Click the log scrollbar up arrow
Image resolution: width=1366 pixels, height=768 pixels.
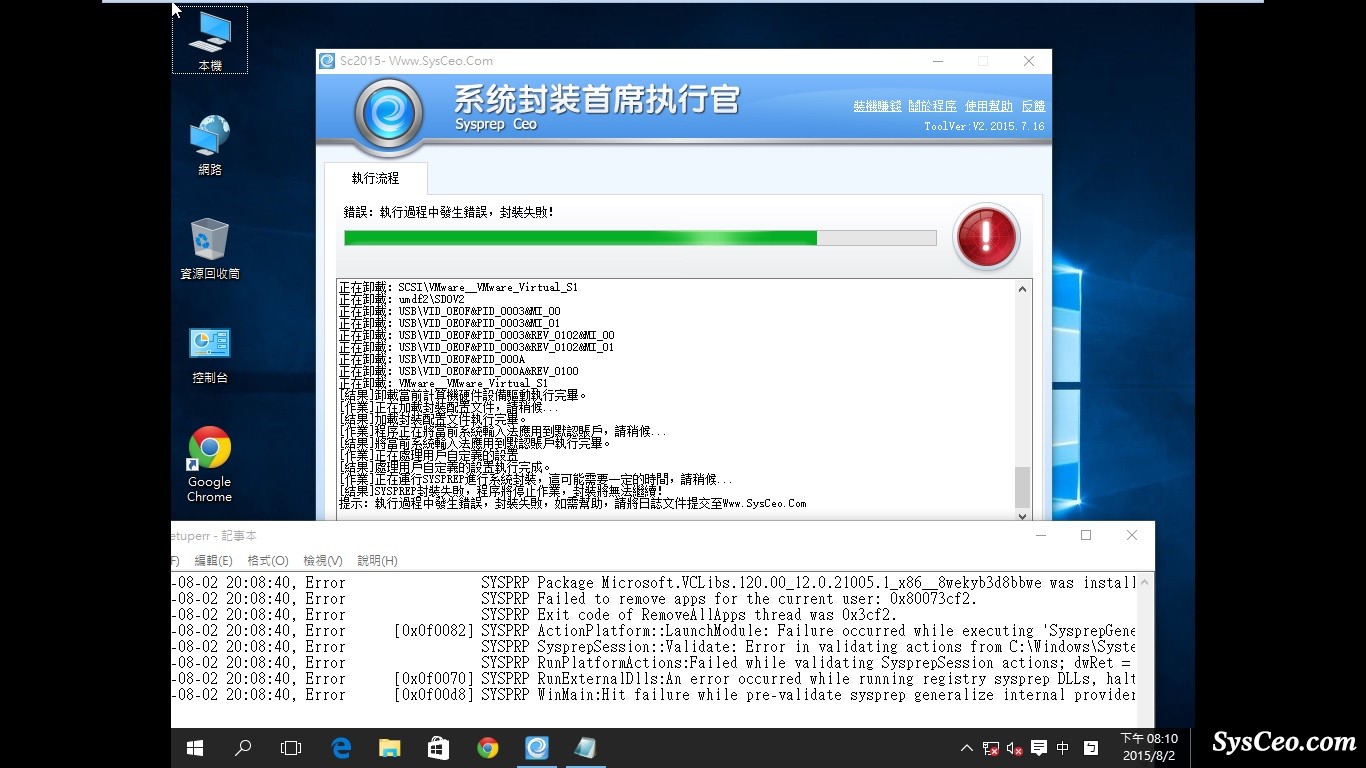click(1022, 289)
